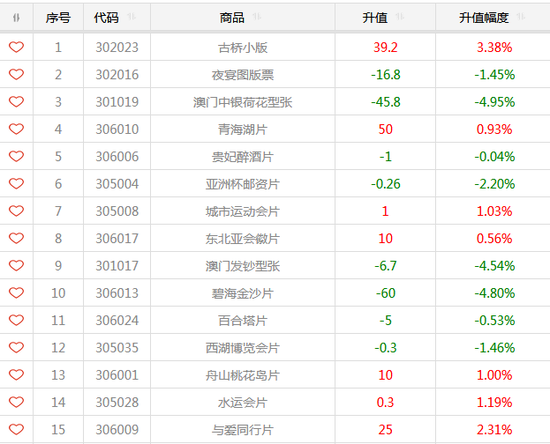Viewport: 550px width, 444px height.
Task: Favorite the 碧海金沙片 row heart icon
Action: (x=16, y=293)
